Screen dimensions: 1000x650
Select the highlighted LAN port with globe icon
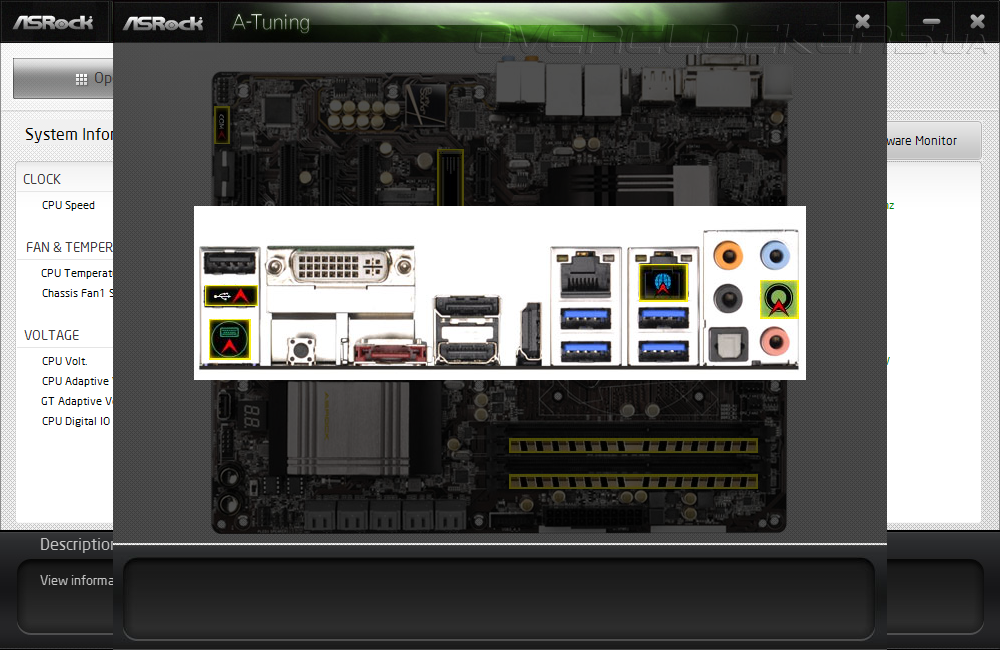click(x=663, y=282)
